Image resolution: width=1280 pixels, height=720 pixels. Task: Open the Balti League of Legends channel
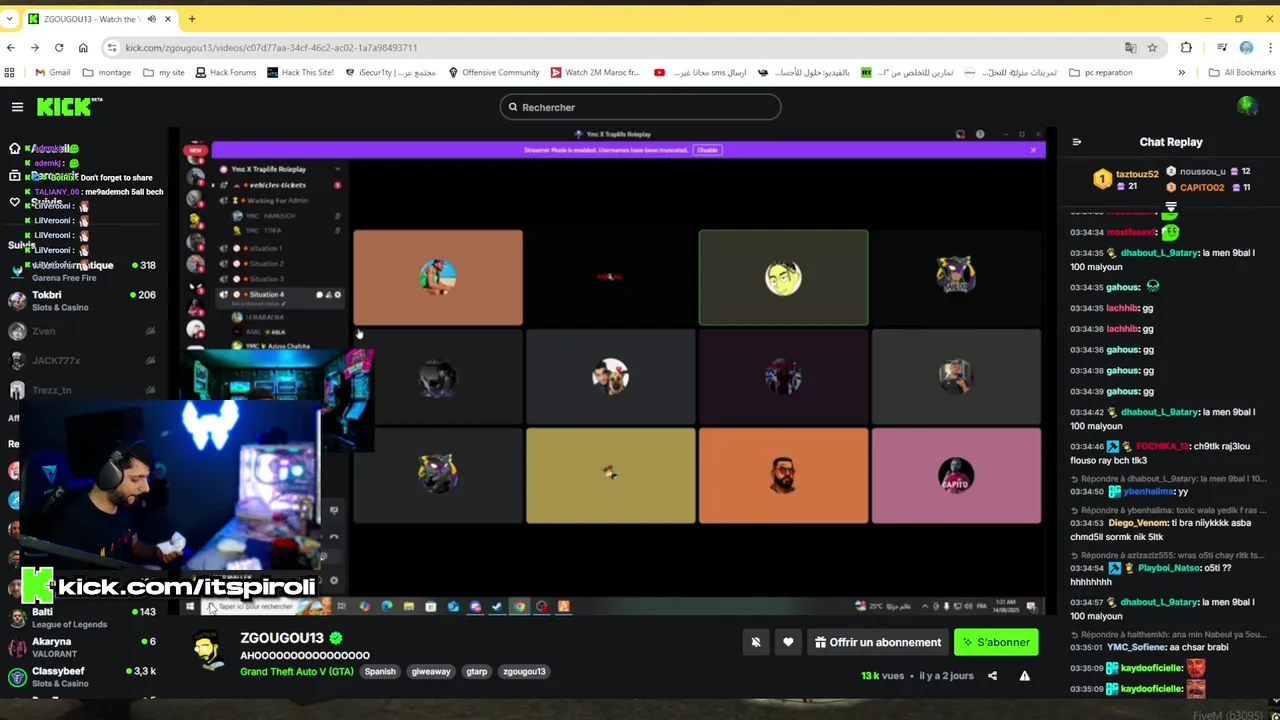82,617
